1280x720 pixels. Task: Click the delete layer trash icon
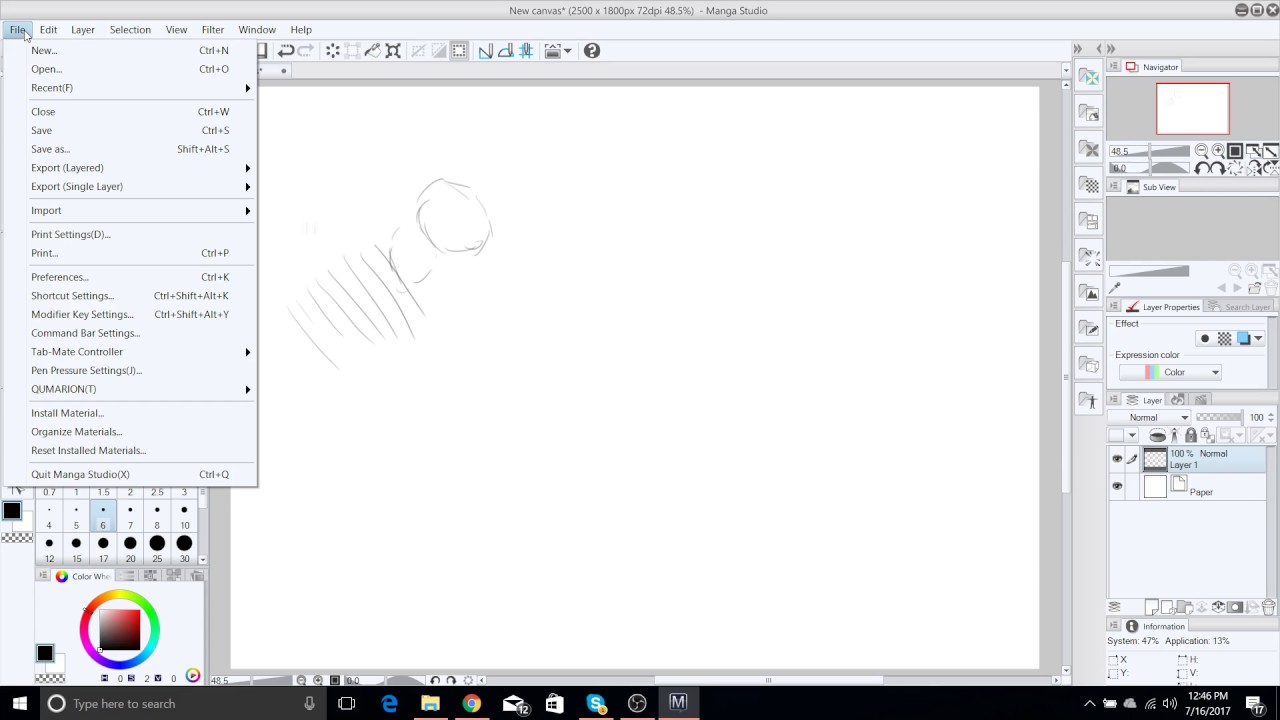(x=1268, y=607)
